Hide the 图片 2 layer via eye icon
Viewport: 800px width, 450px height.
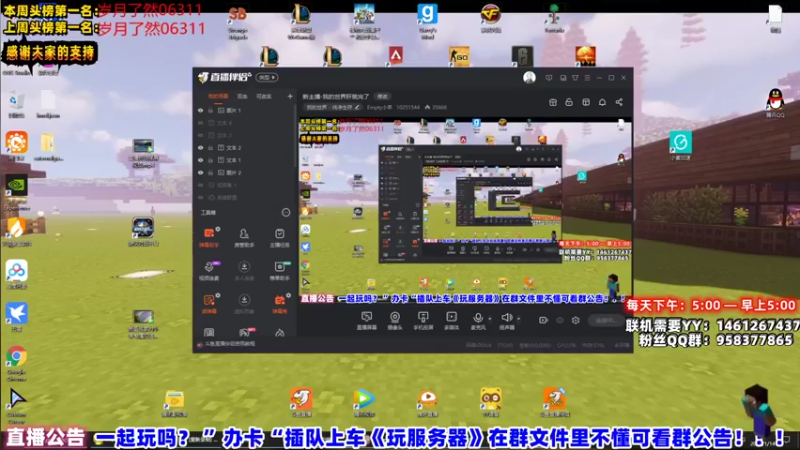point(201,172)
